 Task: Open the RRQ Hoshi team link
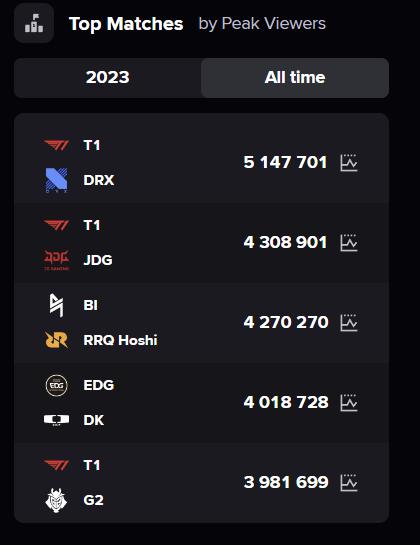pos(120,340)
